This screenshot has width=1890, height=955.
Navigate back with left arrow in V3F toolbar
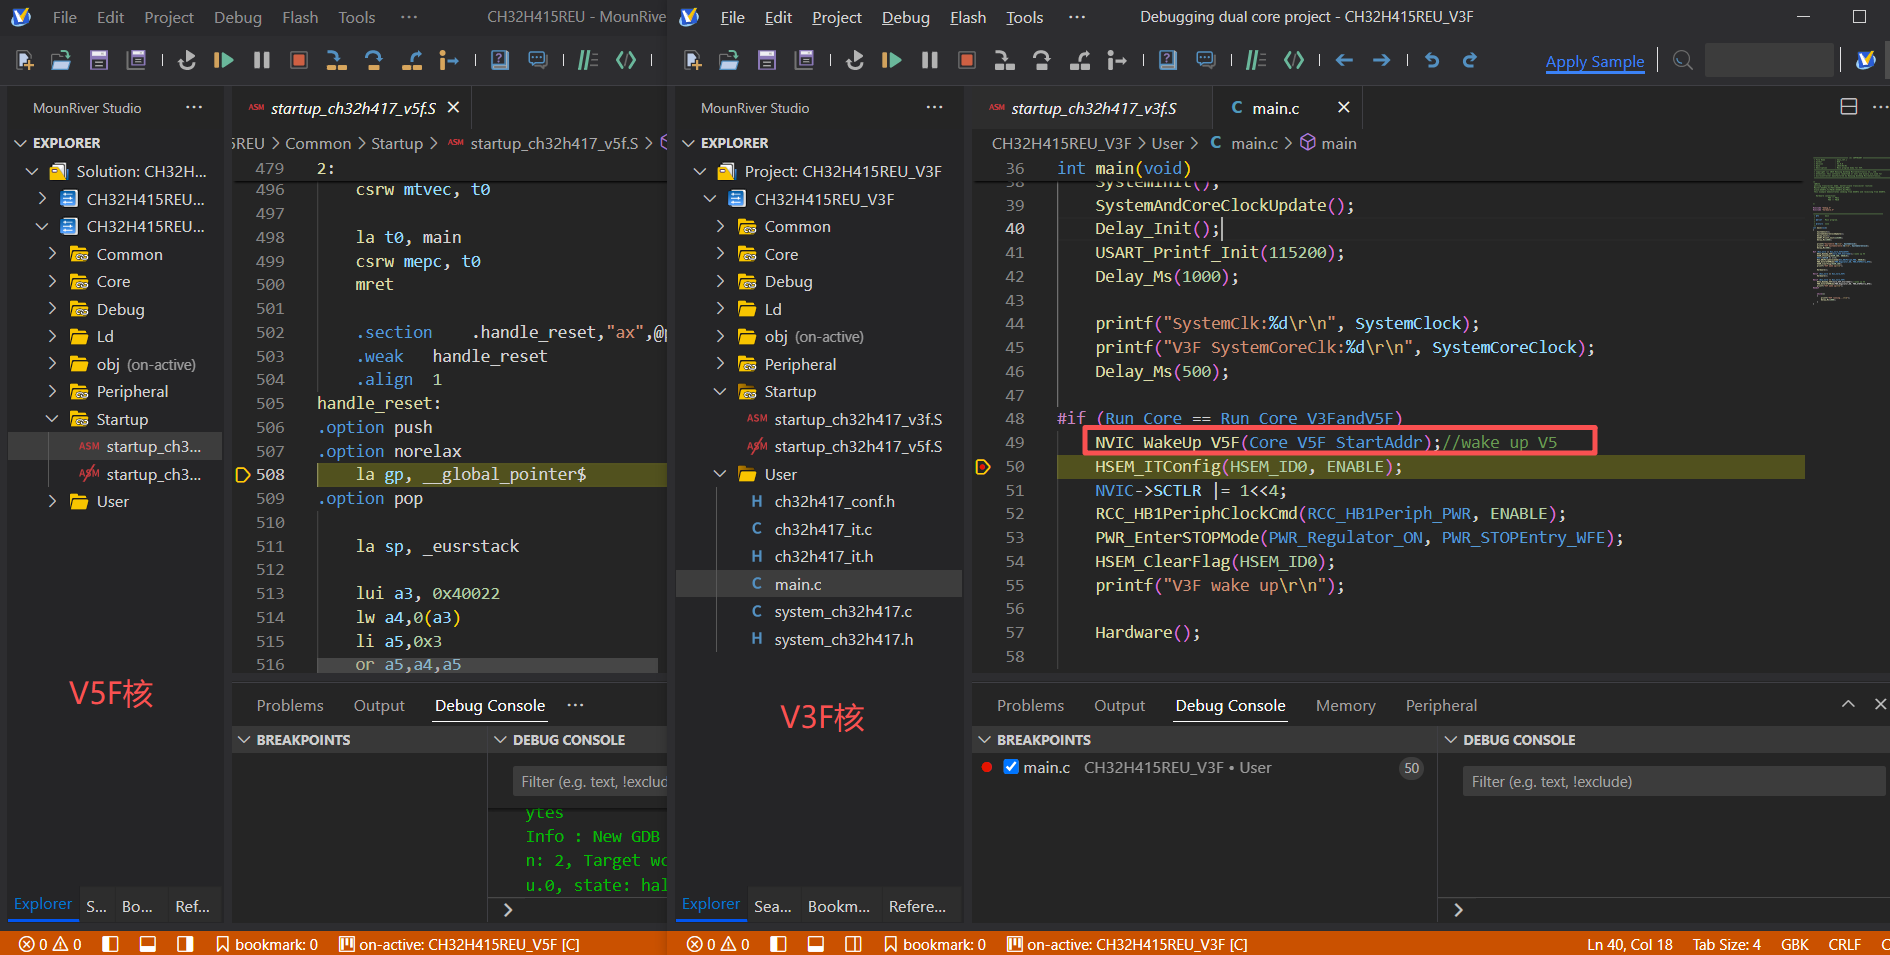pyautogui.click(x=1344, y=60)
